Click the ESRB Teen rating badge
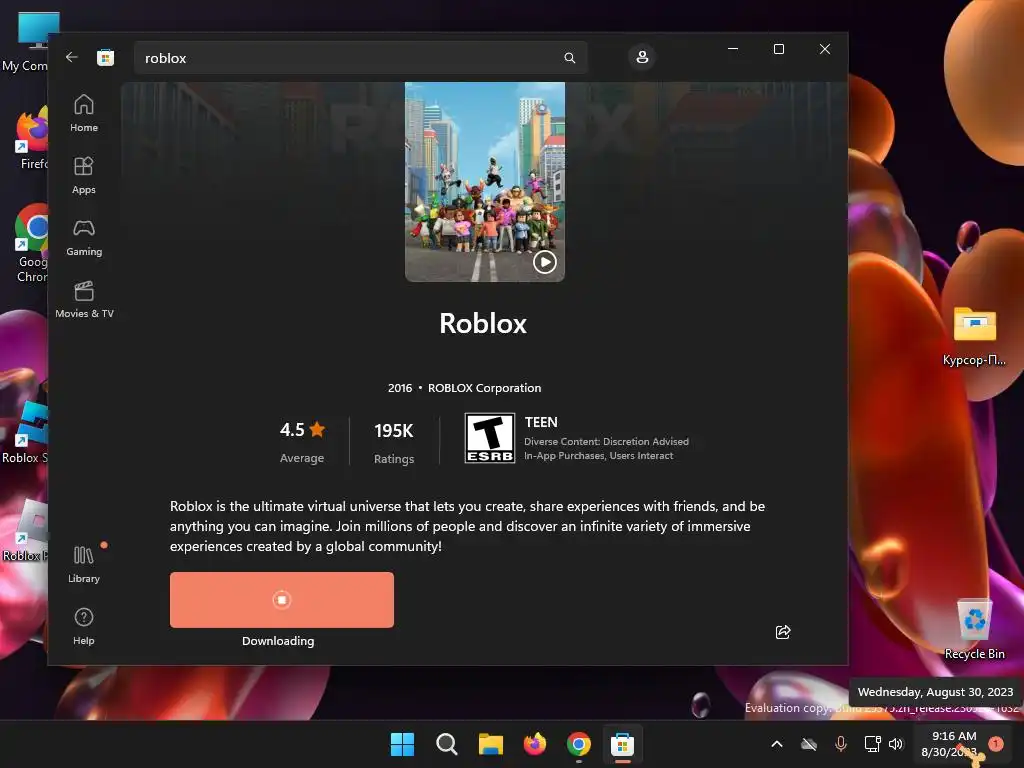Viewport: 1024px width, 768px height. (x=490, y=438)
